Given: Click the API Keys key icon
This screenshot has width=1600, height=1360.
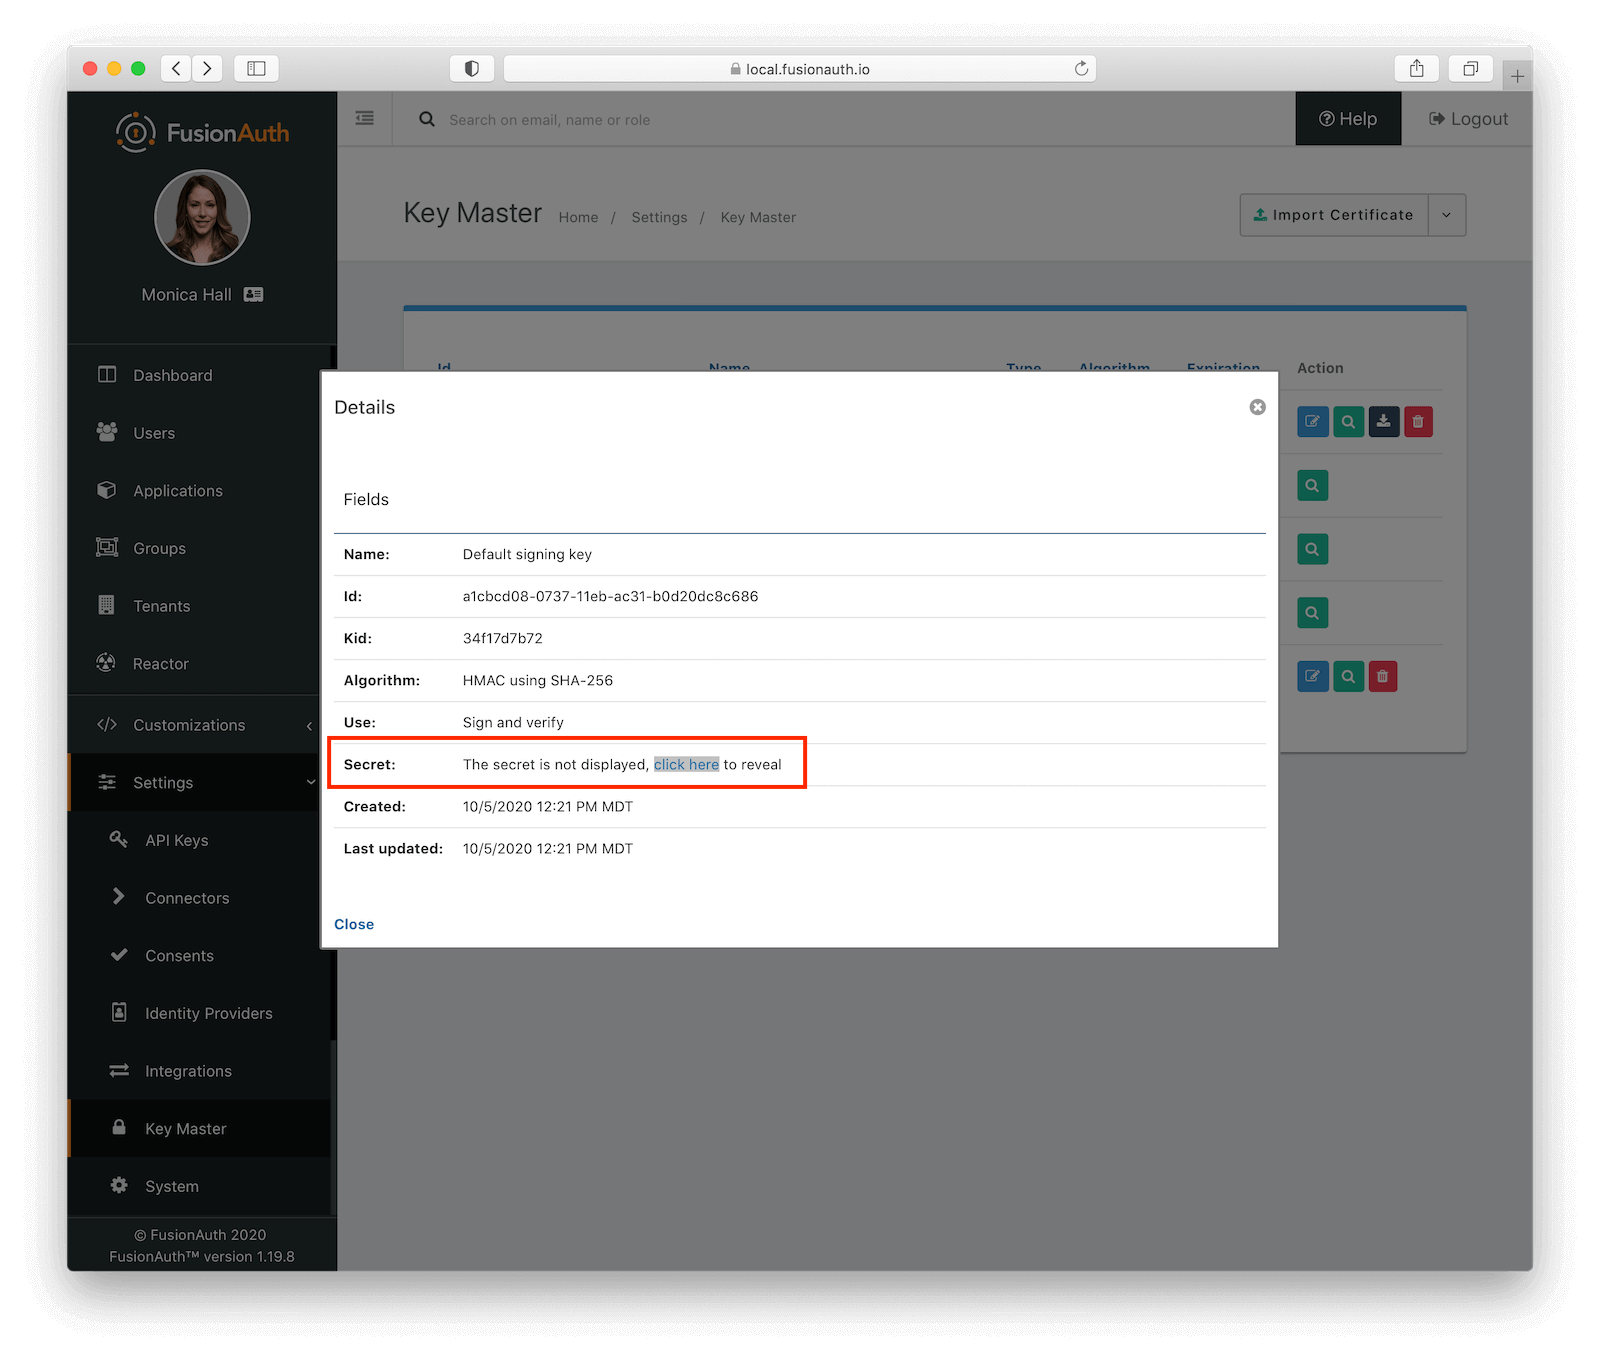Looking at the screenshot, I should 119,839.
